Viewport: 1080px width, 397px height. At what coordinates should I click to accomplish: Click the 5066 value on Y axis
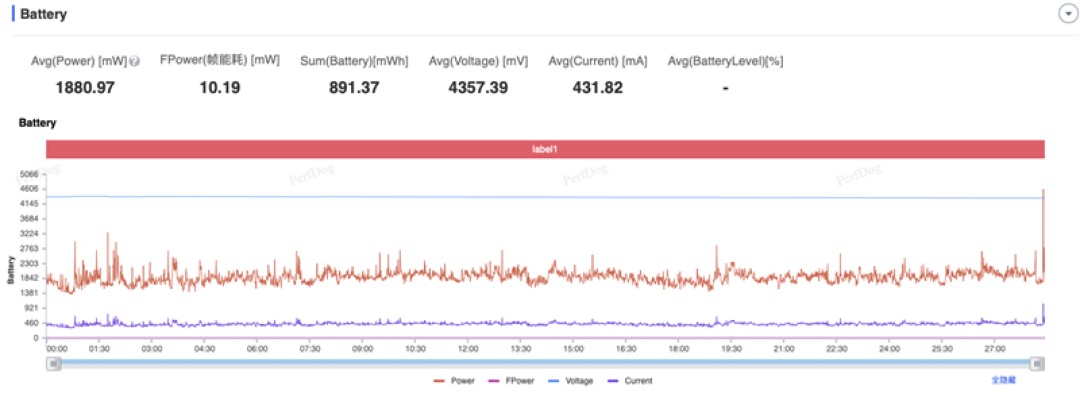point(30,174)
